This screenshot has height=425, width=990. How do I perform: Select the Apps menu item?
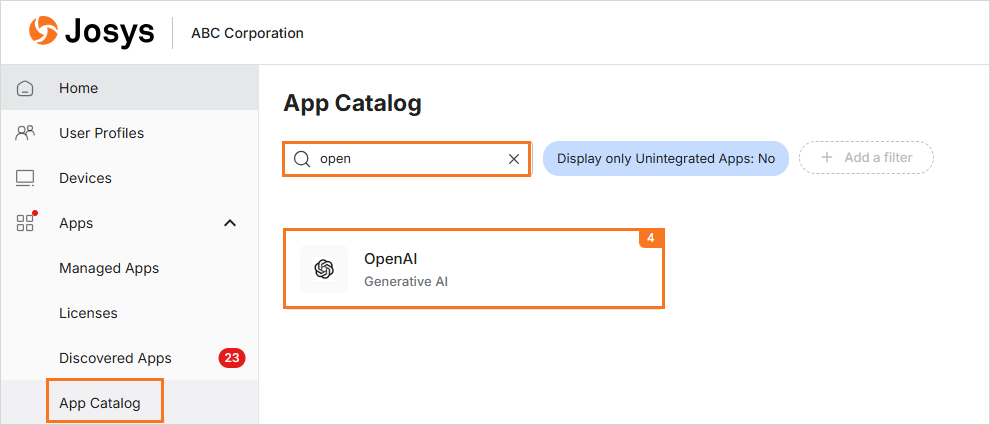129,223
